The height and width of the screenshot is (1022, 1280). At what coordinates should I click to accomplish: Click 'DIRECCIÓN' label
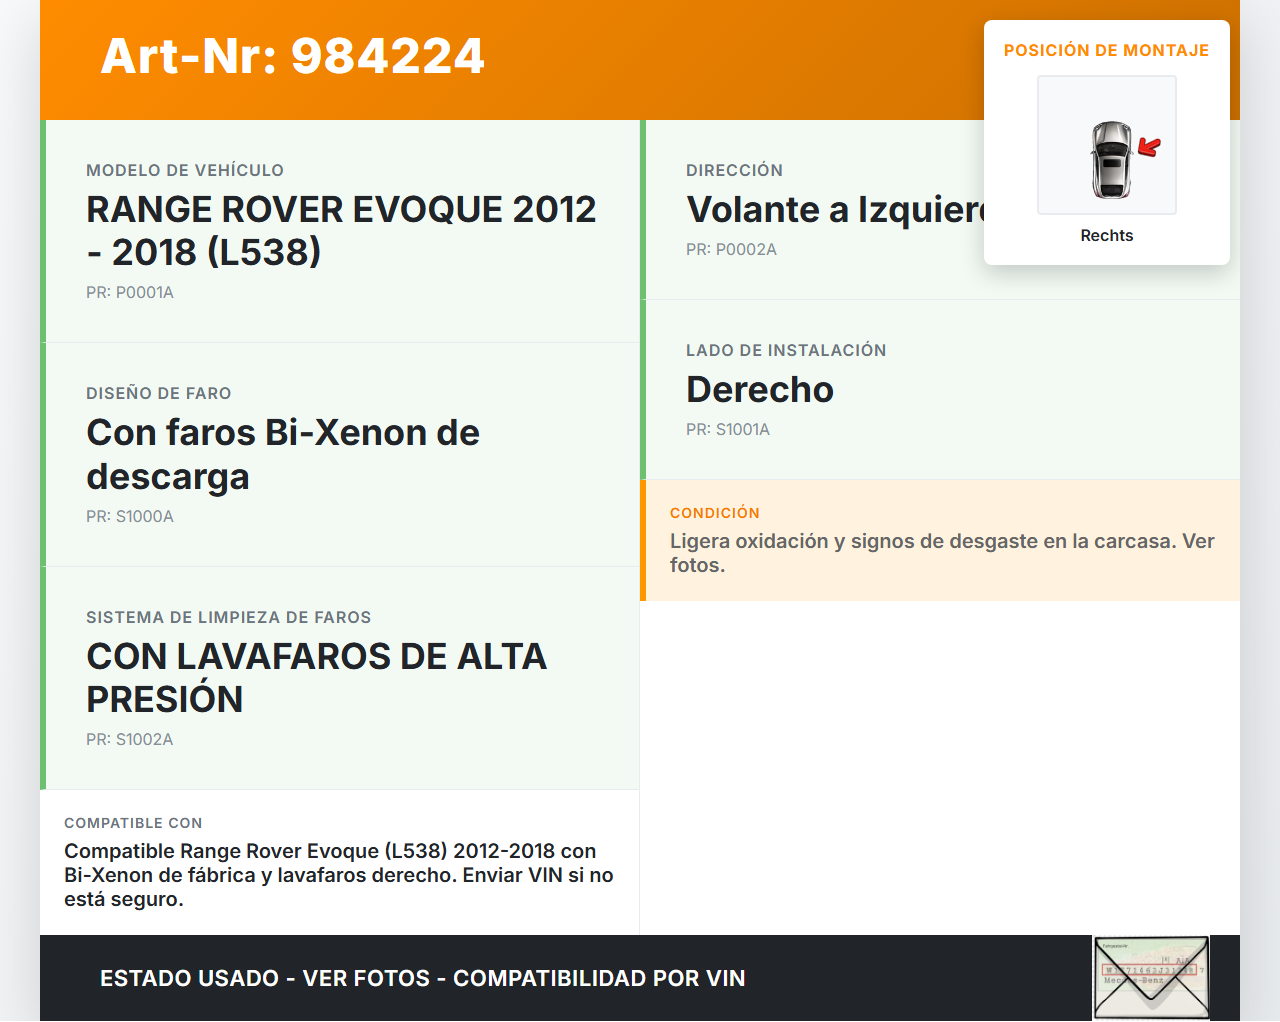(735, 171)
